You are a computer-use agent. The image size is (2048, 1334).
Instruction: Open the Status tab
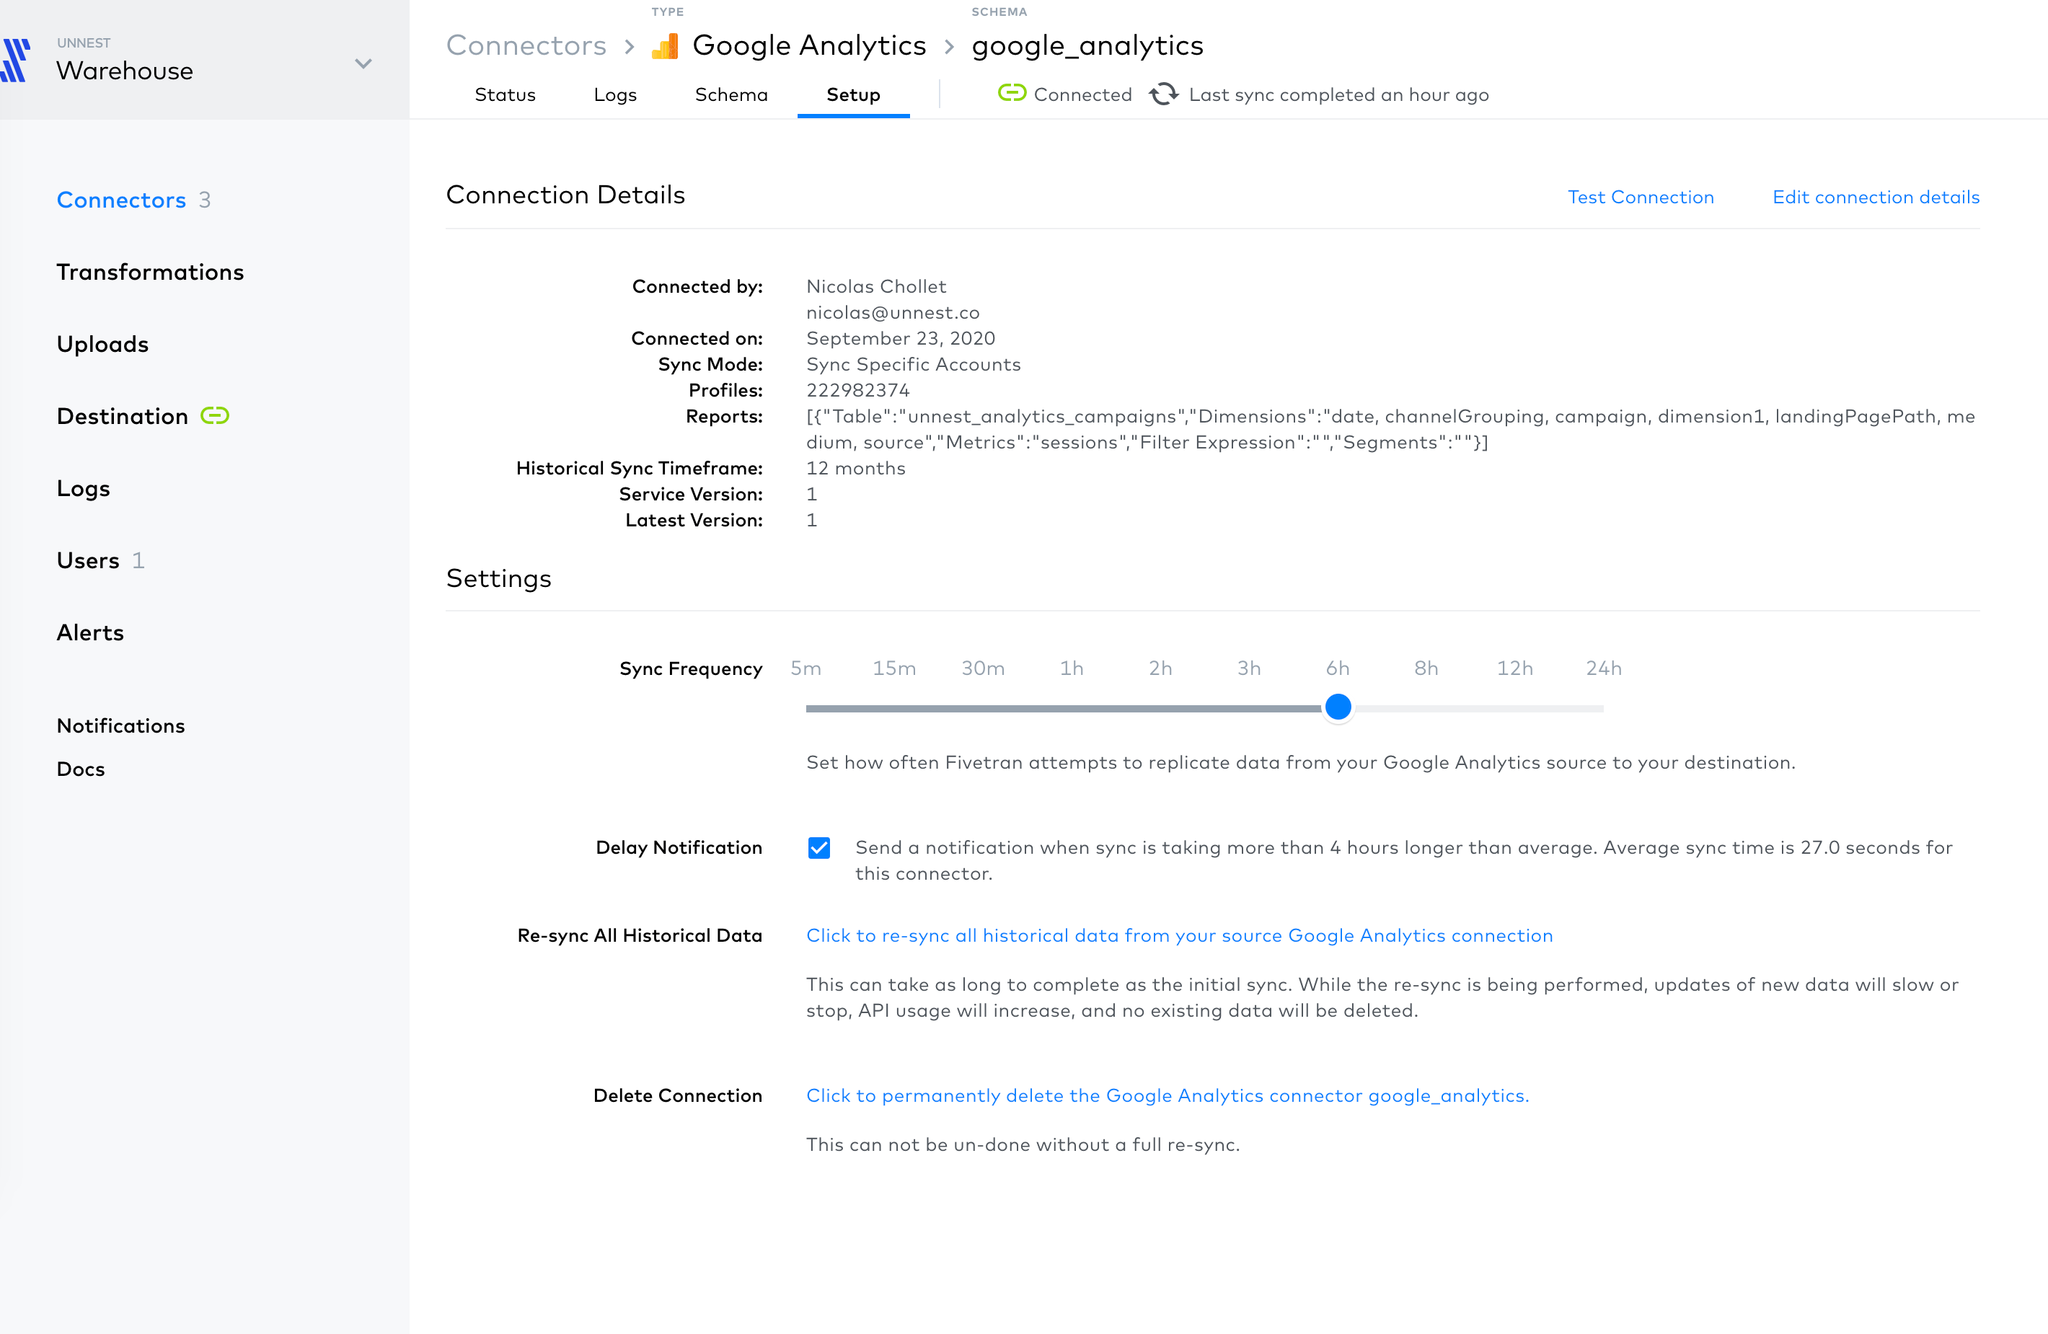[505, 94]
